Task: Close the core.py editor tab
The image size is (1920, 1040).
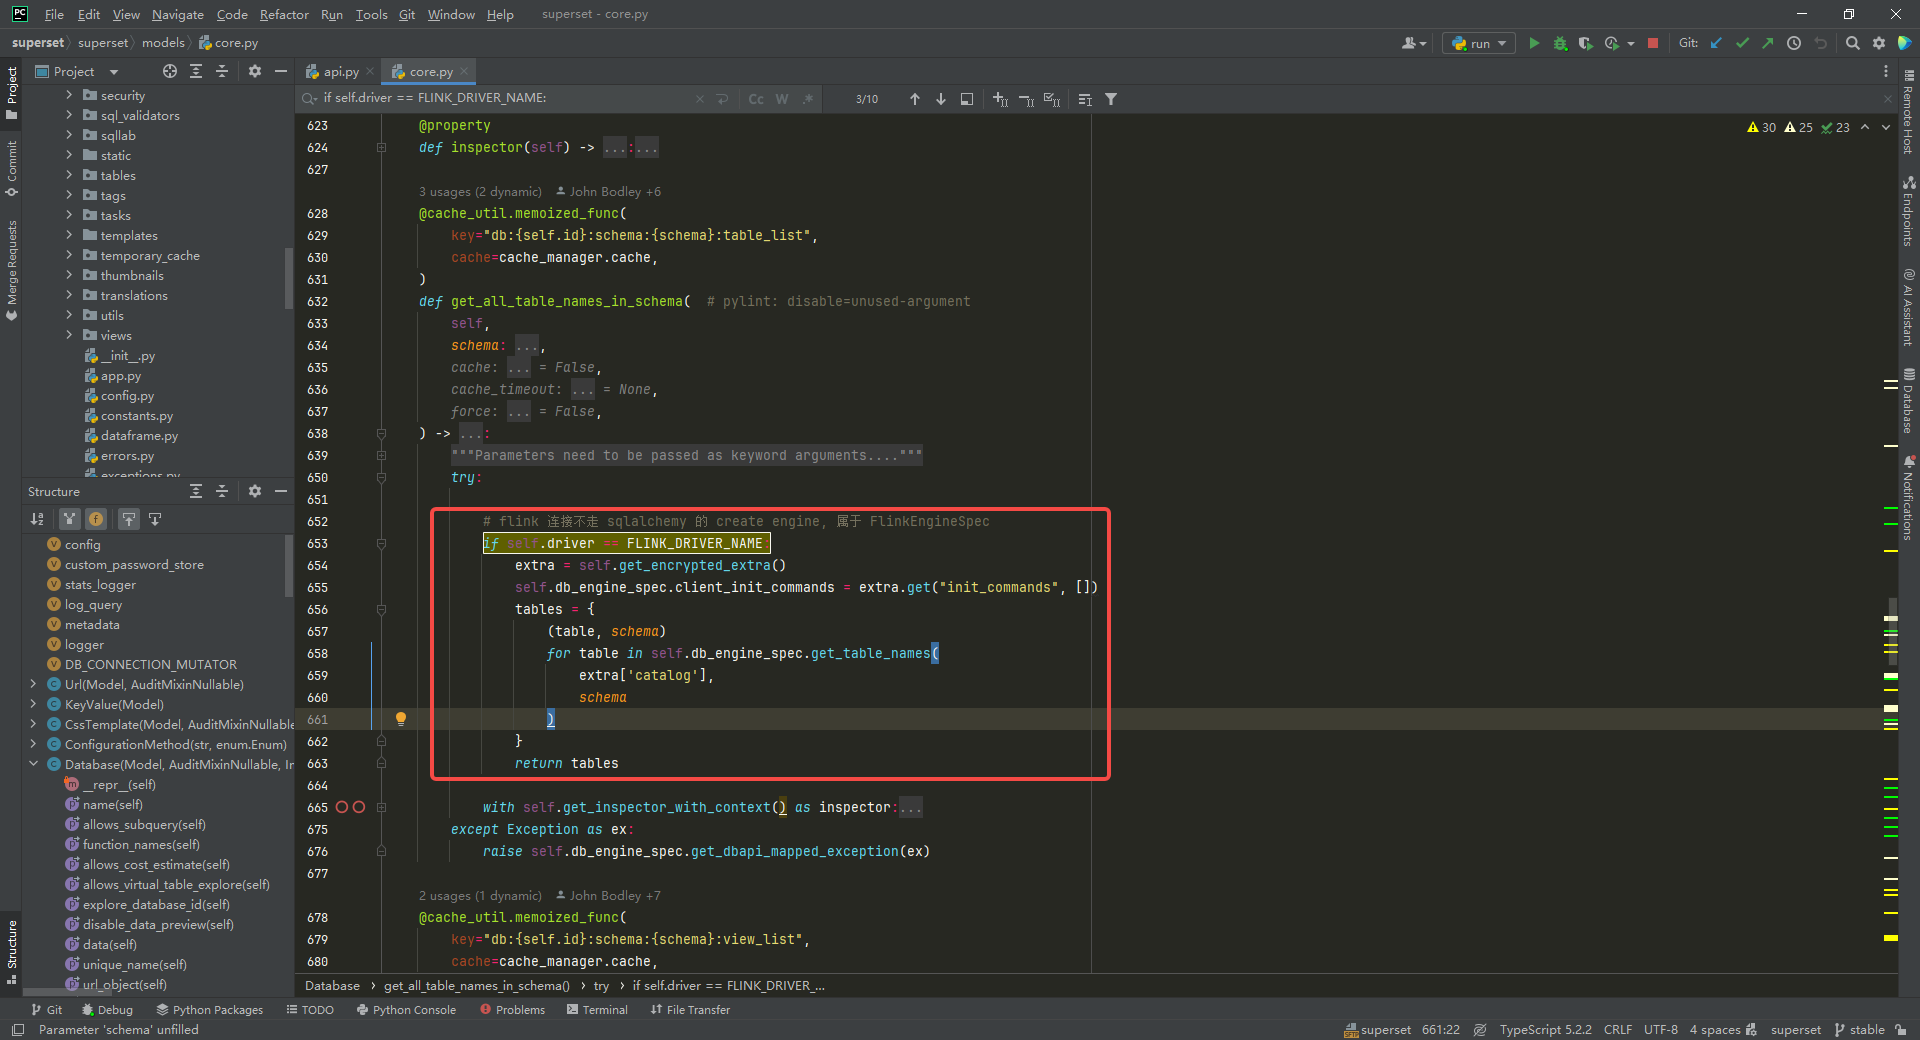Action: tap(464, 71)
